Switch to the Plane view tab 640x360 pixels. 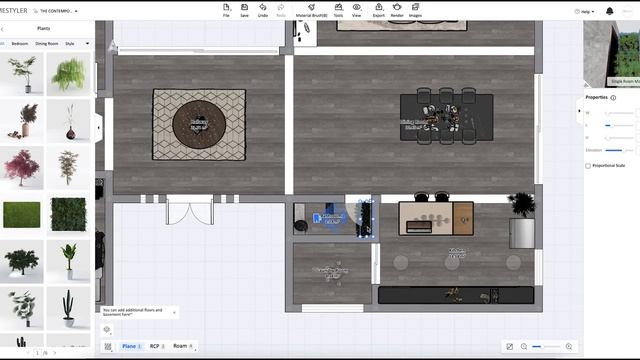(x=131, y=346)
